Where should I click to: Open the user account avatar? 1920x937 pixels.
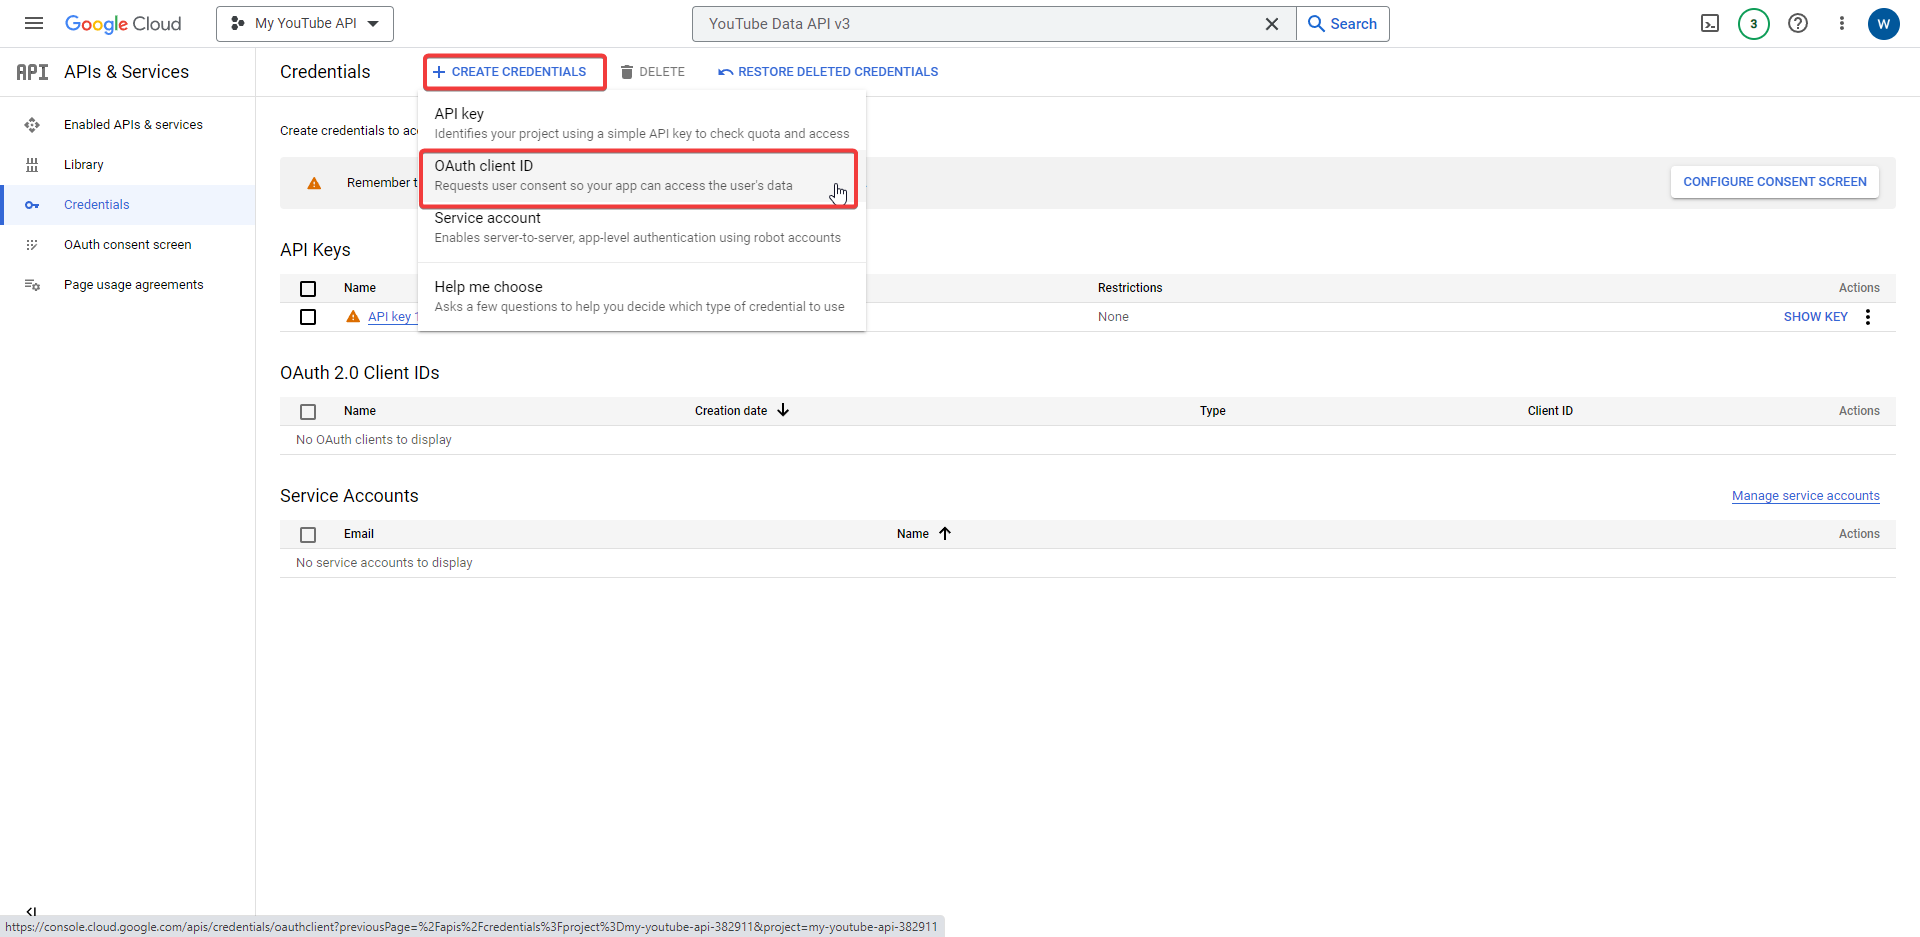coord(1883,24)
